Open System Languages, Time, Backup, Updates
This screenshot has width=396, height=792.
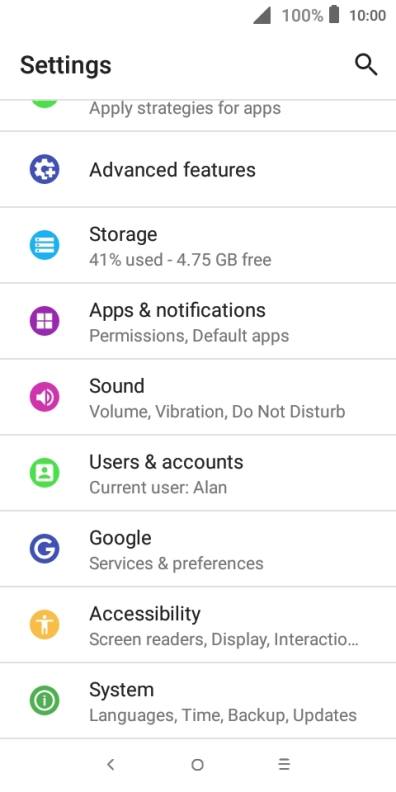(198, 701)
